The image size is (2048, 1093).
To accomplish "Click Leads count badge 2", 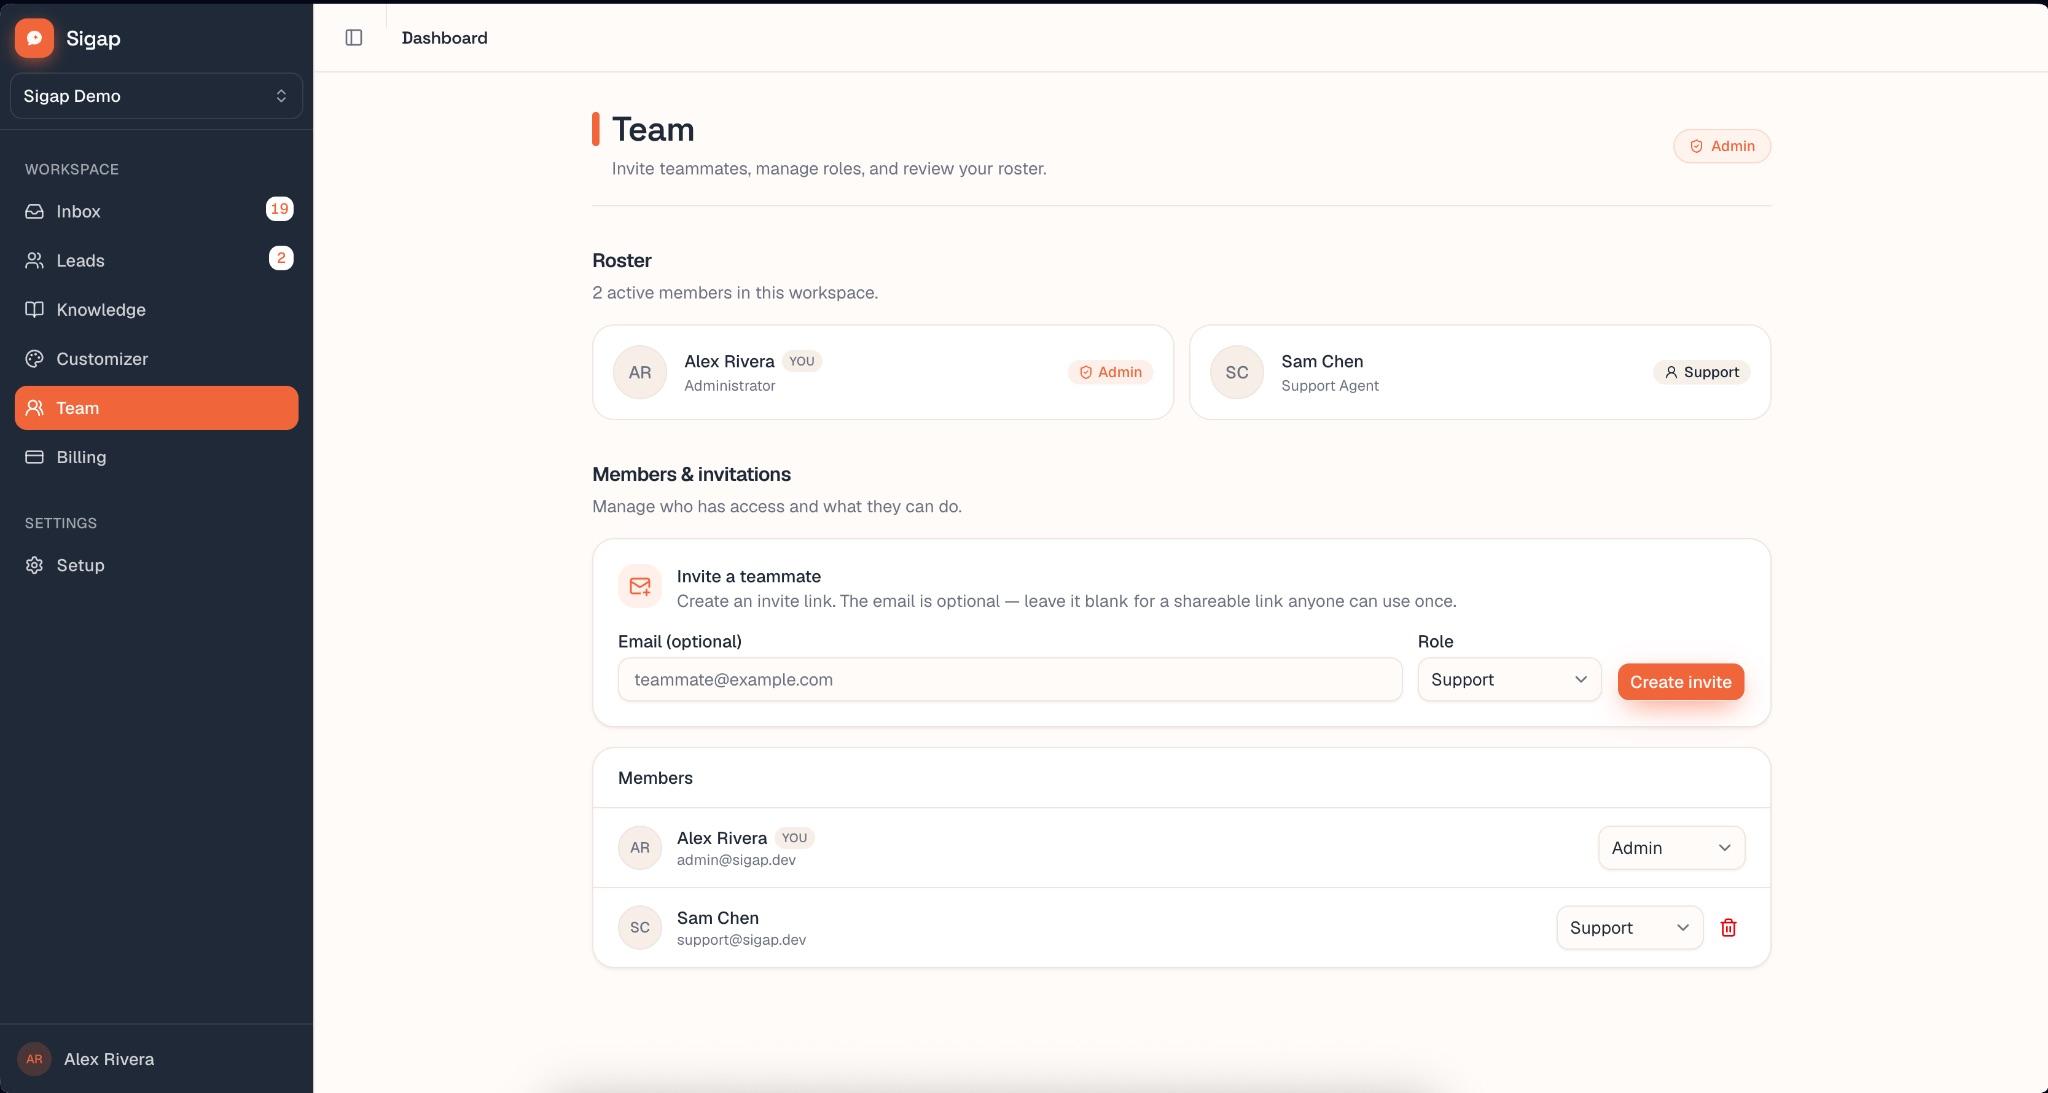I will point(281,258).
